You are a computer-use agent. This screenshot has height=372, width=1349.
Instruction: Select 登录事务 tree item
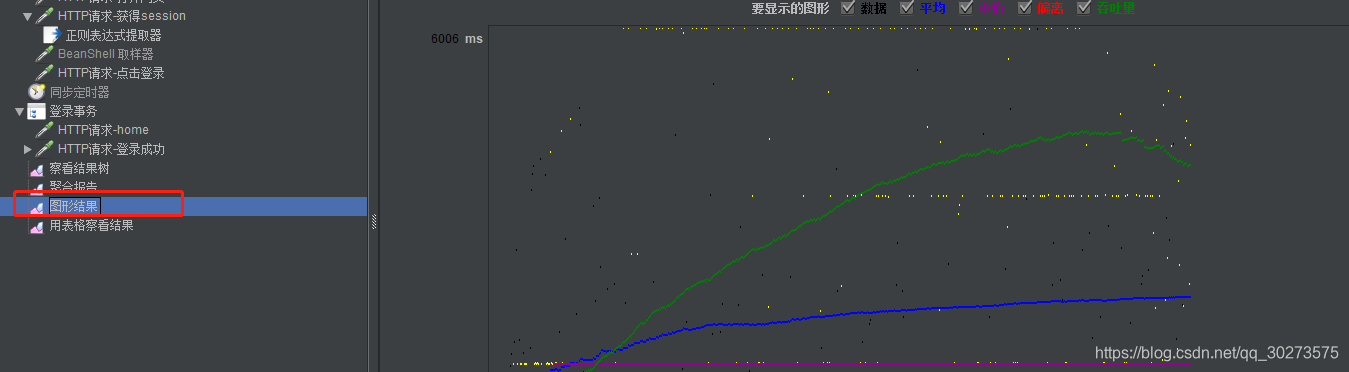73,111
